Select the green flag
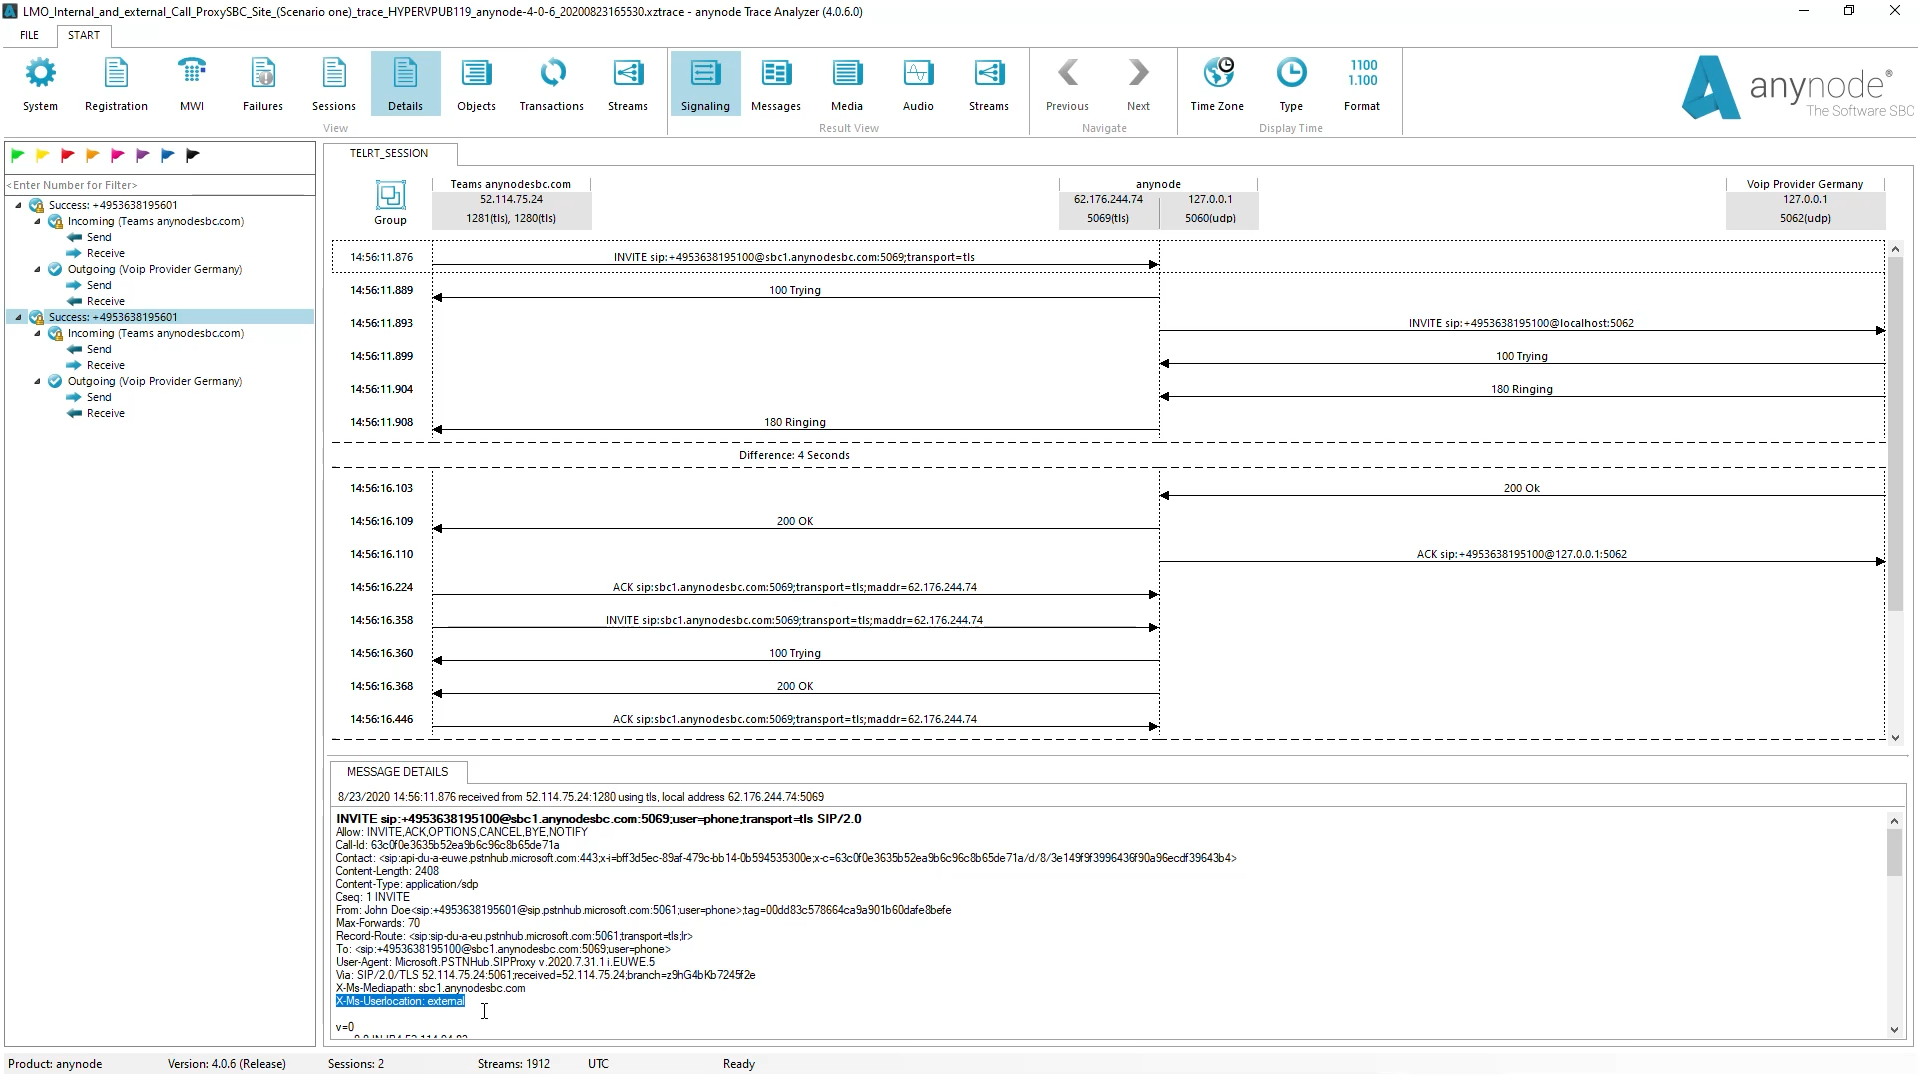The image size is (1920, 1080). 18,155
